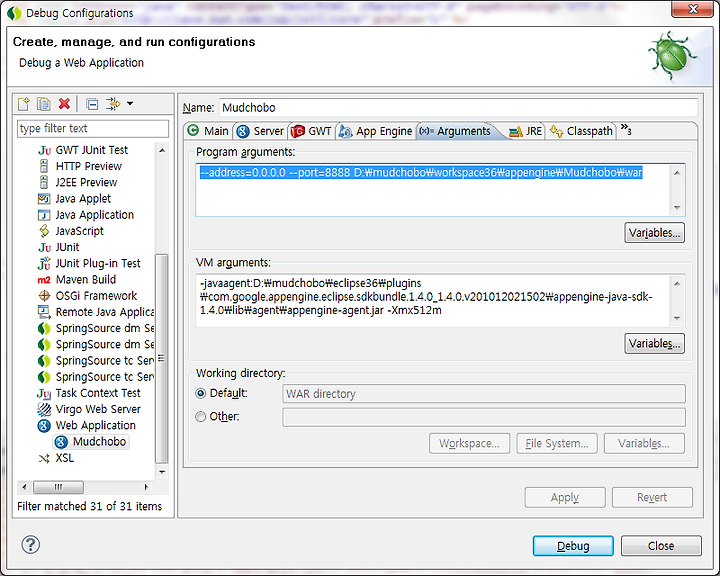Click the Revert button
The image size is (720, 576).
pos(652,497)
